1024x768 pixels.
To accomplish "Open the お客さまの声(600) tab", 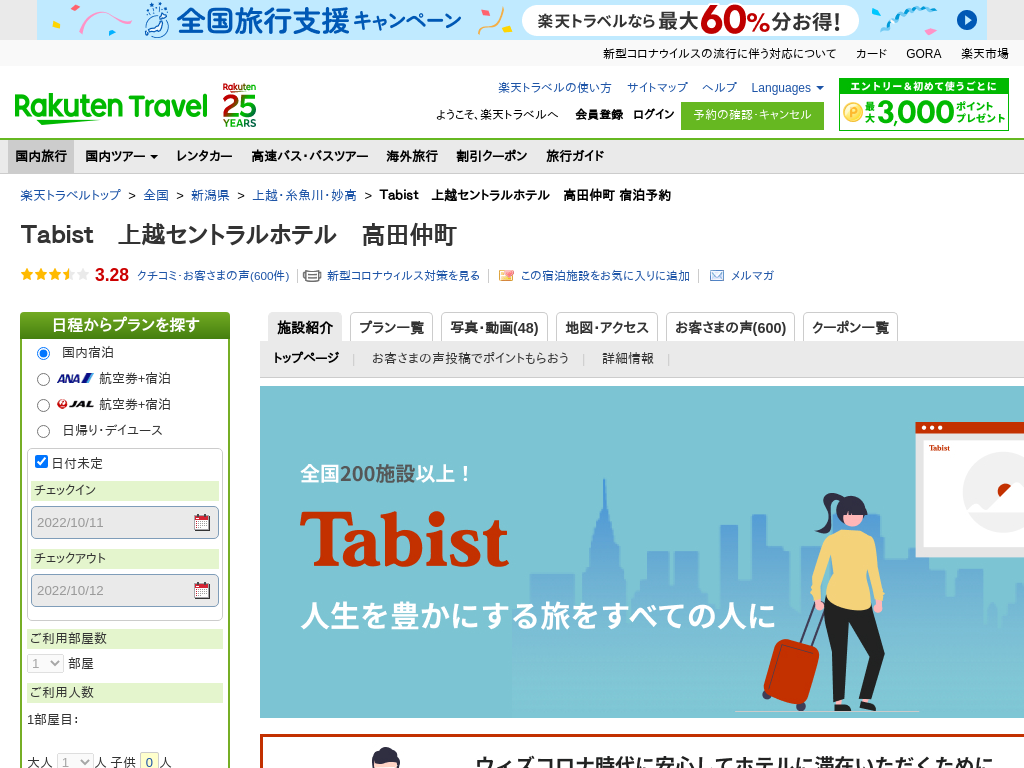I will (x=730, y=327).
